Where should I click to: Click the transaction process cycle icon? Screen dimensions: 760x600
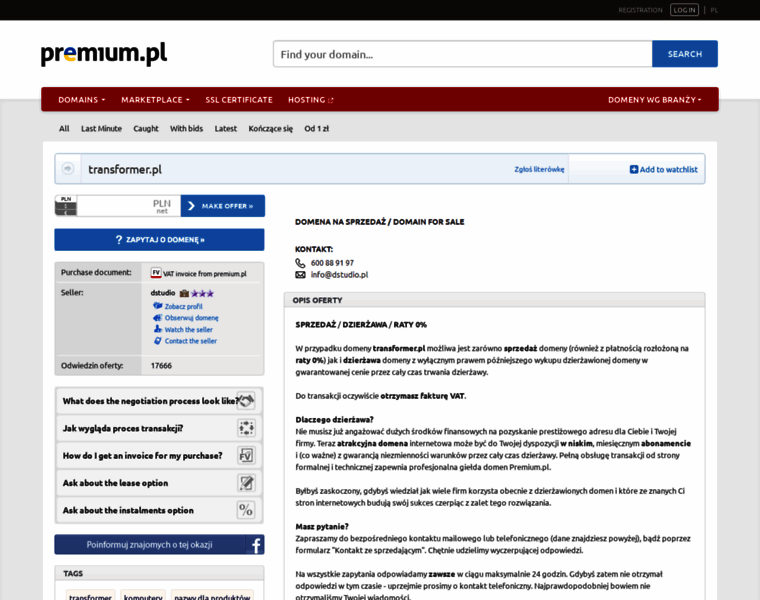[x=246, y=428]
